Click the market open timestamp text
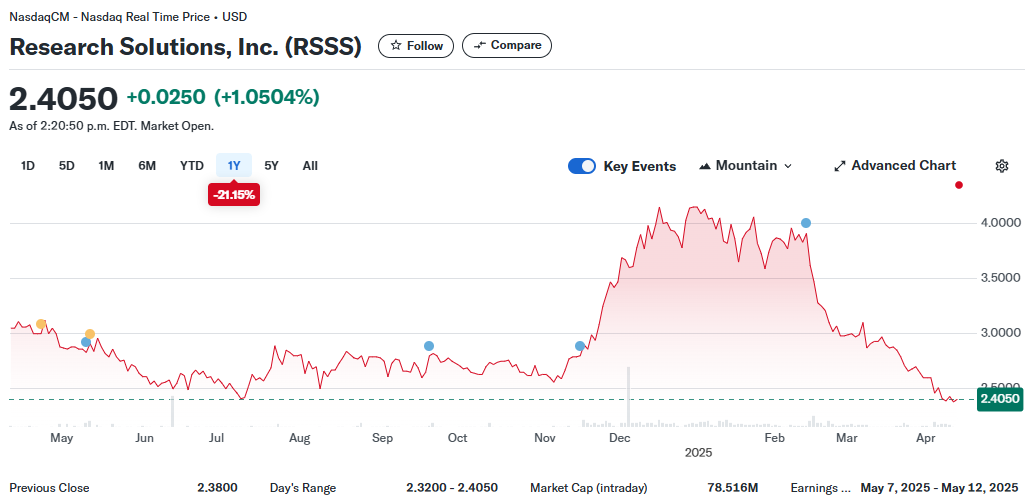 [x=111, y=126]
